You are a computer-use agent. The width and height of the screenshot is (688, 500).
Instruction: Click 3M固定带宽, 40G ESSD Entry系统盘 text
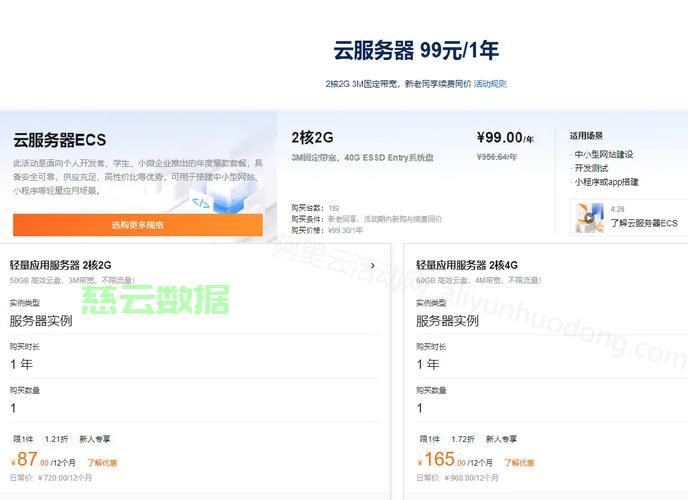pyautogui.click(x=362, y=157)
